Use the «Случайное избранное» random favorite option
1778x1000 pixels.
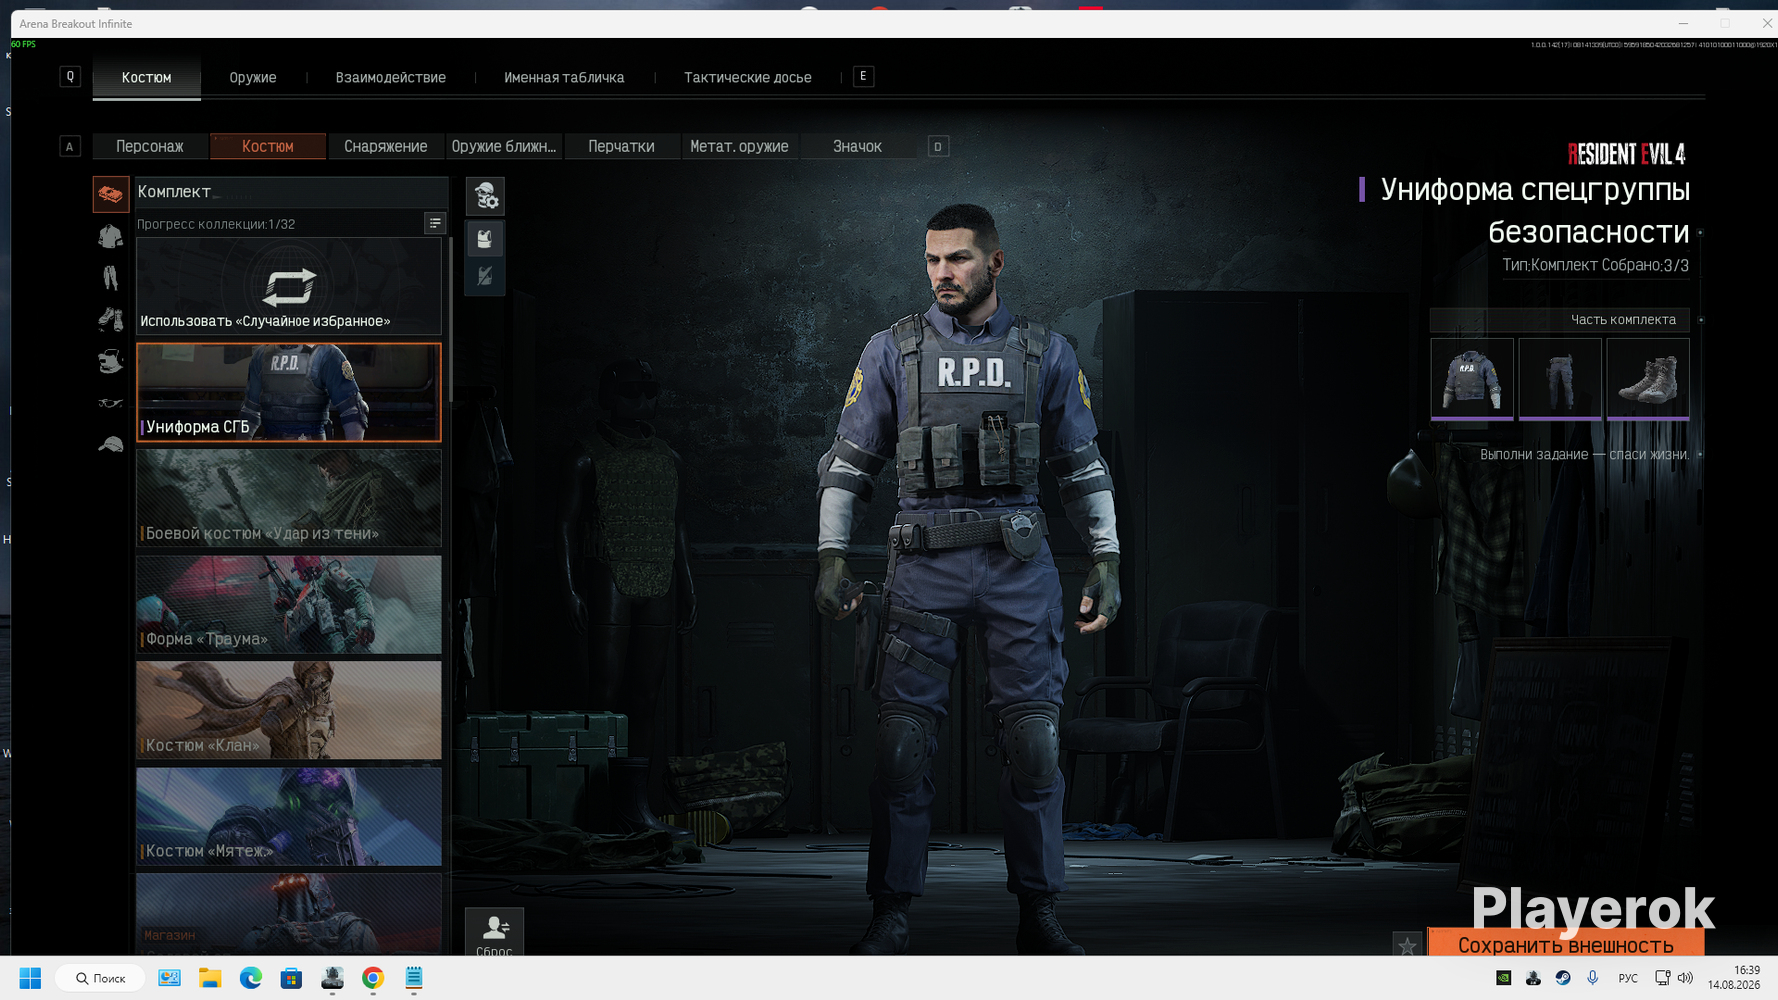tap(289, 286)
